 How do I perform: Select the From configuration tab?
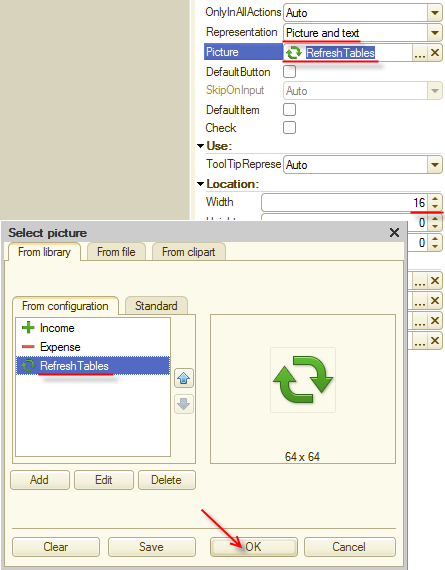(x=65, y=306)
